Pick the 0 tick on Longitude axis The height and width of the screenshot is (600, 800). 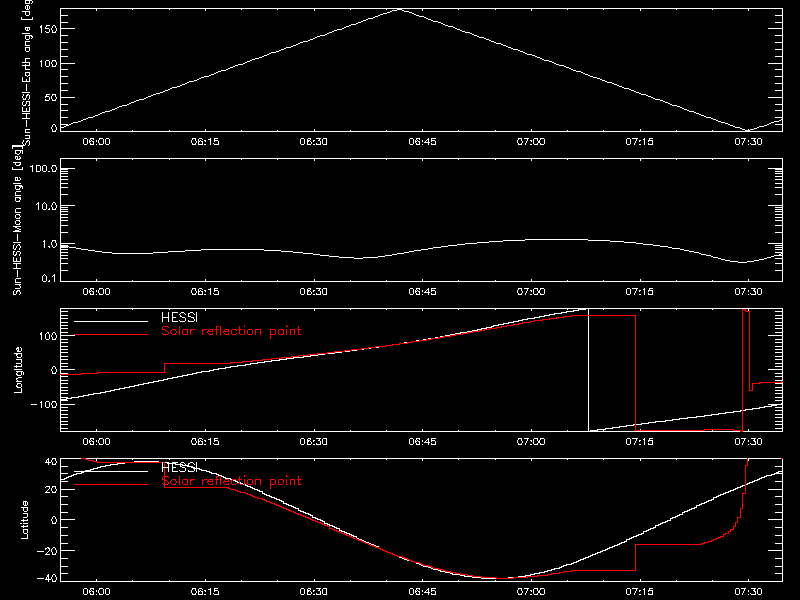click(54, 370)
